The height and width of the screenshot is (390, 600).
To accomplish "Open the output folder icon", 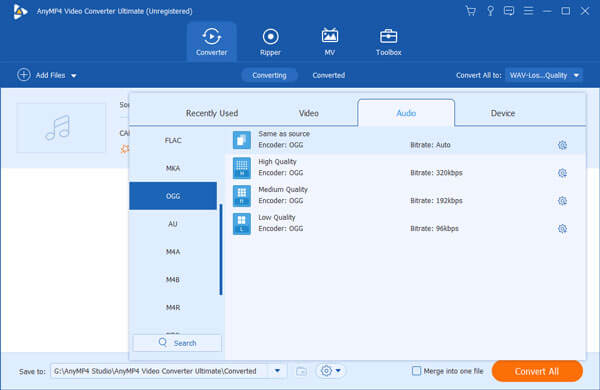I will pyautogui.click(x=302, y=371).
